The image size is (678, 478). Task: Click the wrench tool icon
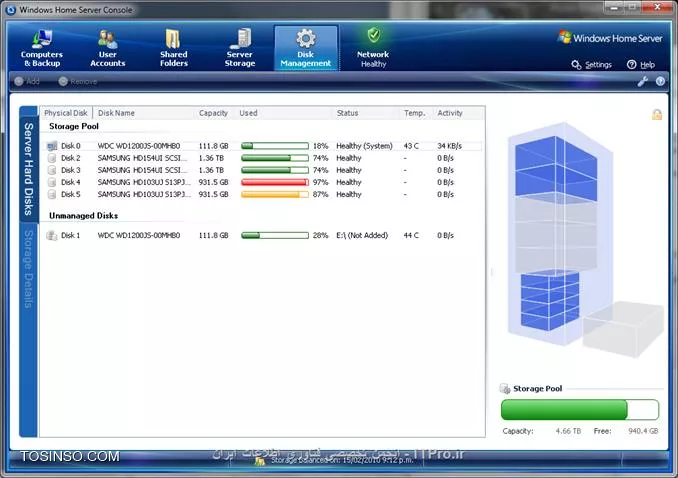pos(643,81)
